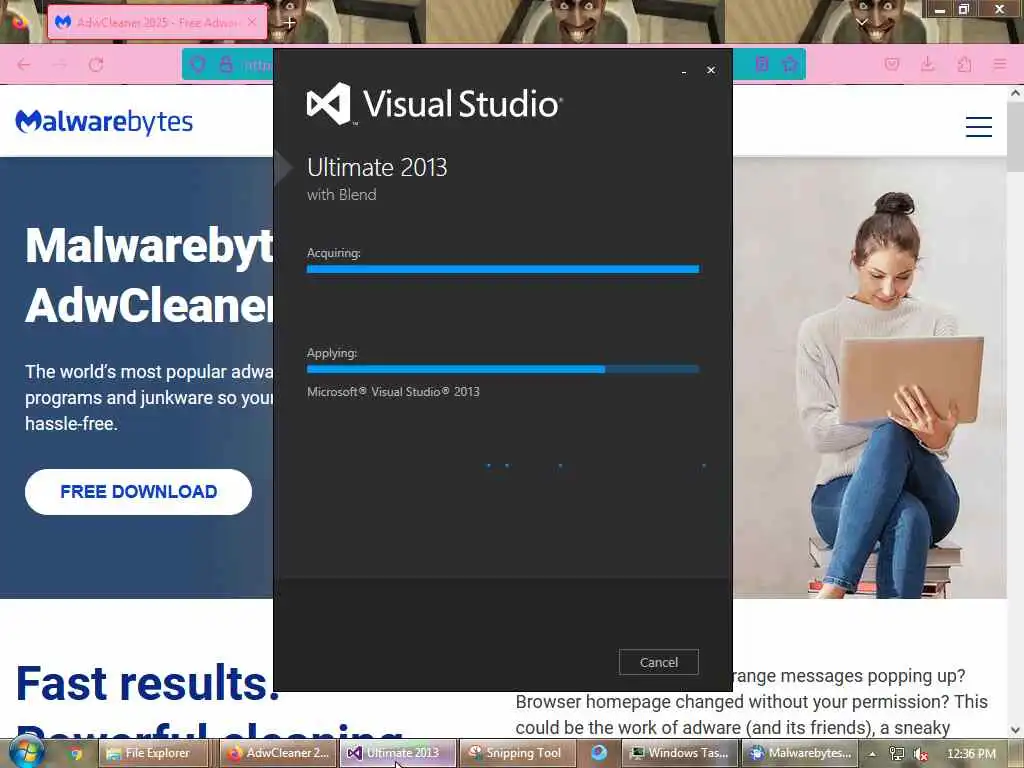Click the muted volume tray icon

(921, 754)
